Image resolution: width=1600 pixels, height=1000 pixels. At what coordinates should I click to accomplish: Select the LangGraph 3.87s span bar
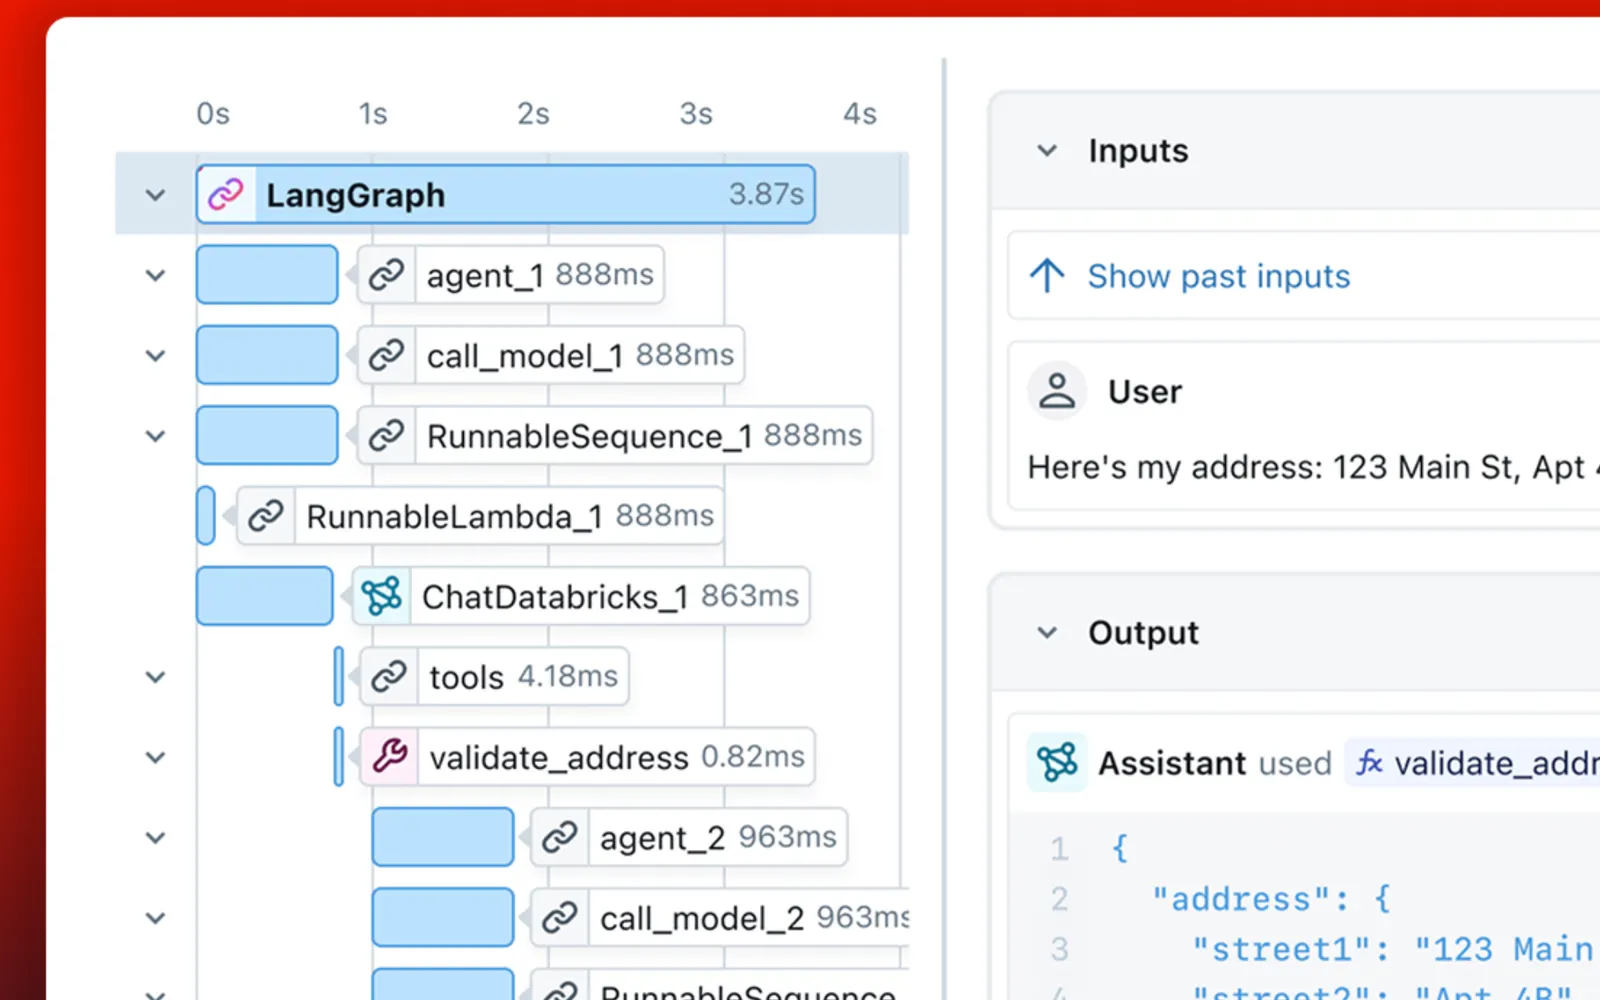(x=506, y=194)
